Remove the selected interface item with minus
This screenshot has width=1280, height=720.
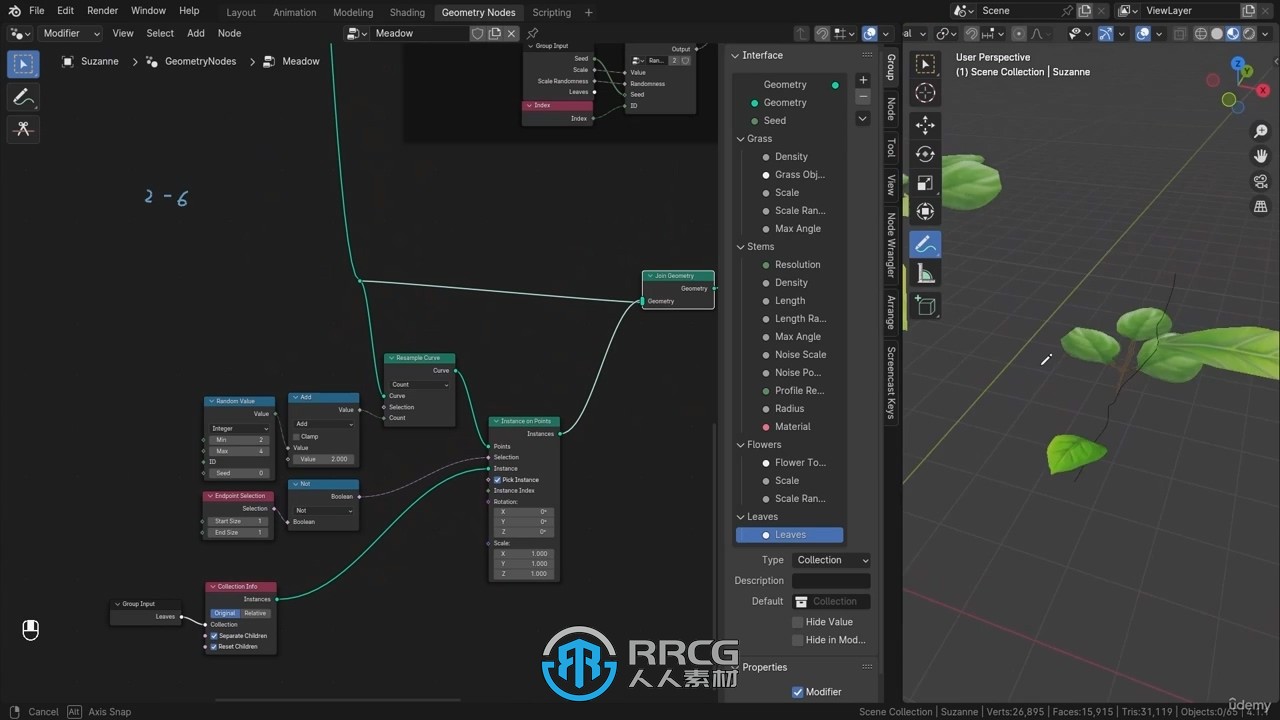pyautogui.click(x=863, y=97)
